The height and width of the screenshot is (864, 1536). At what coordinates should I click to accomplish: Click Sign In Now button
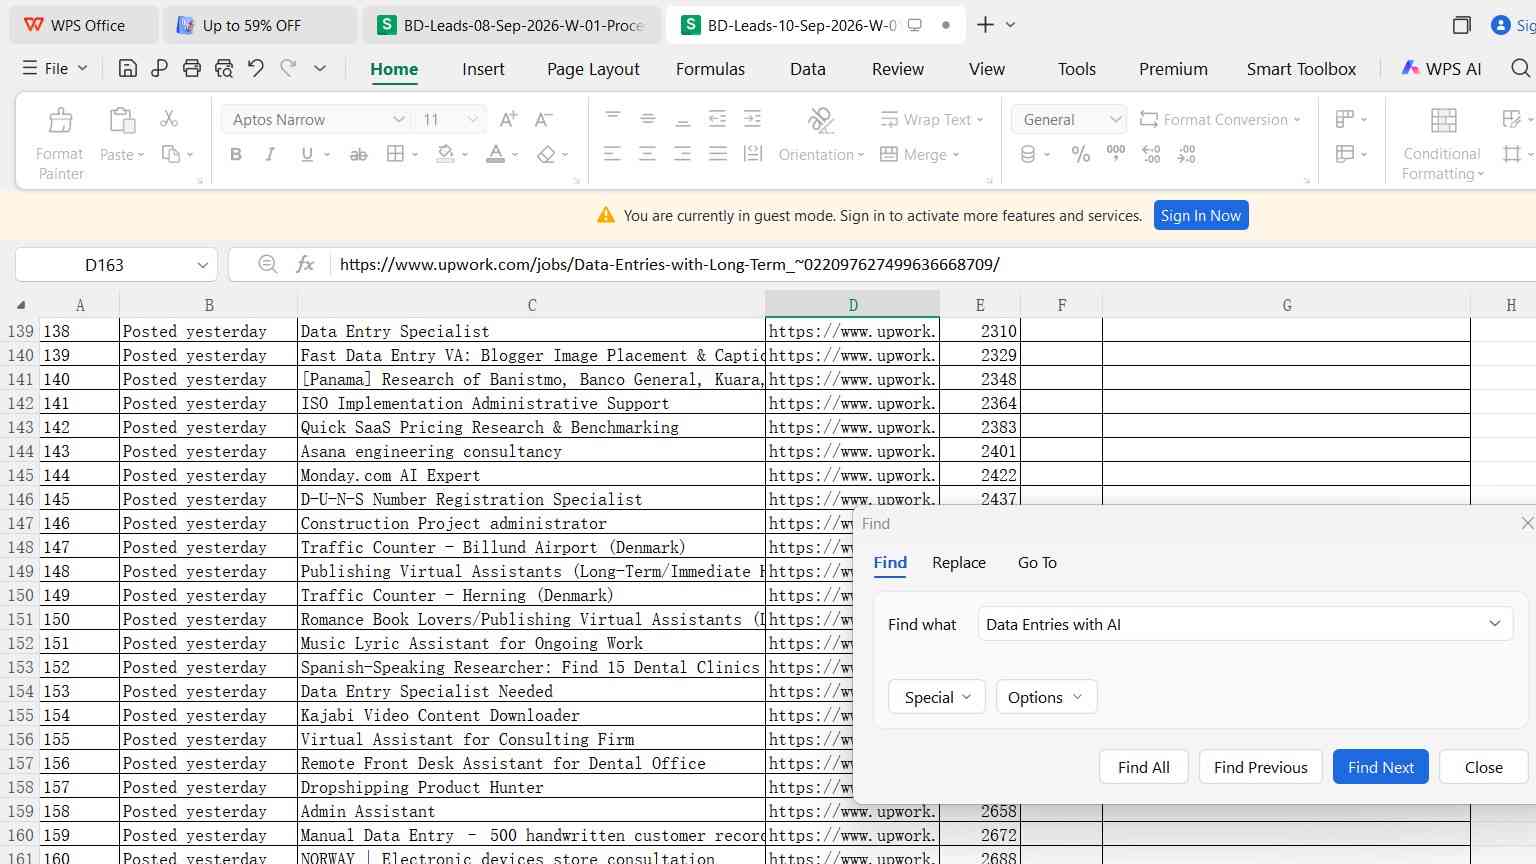(x=1200, y=215)
